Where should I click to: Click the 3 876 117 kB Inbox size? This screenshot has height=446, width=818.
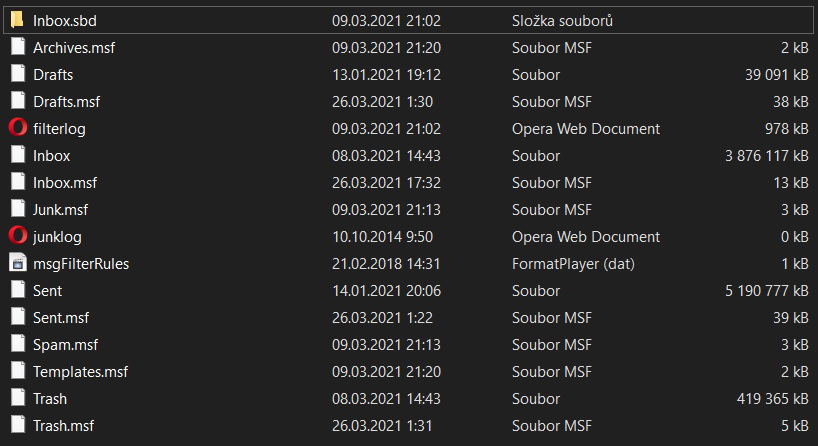click(765, 155)
